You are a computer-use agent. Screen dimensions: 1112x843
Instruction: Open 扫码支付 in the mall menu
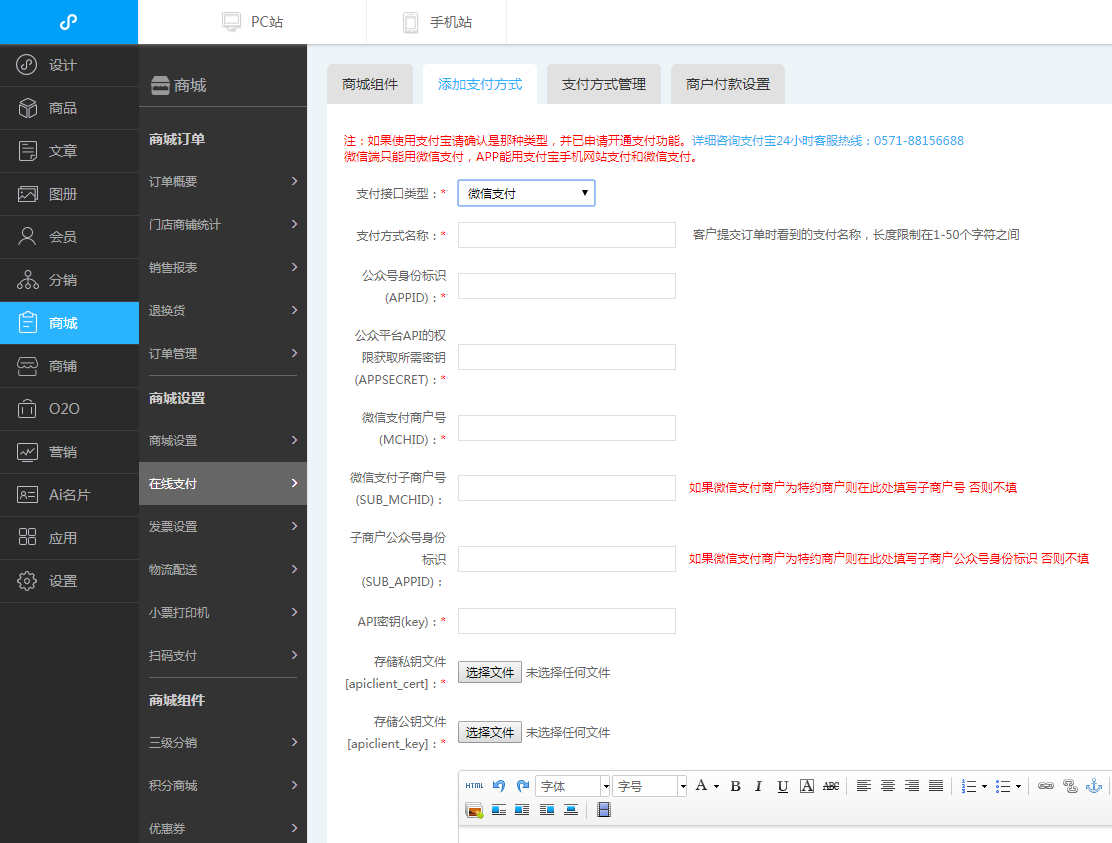(x=223, y=656)
